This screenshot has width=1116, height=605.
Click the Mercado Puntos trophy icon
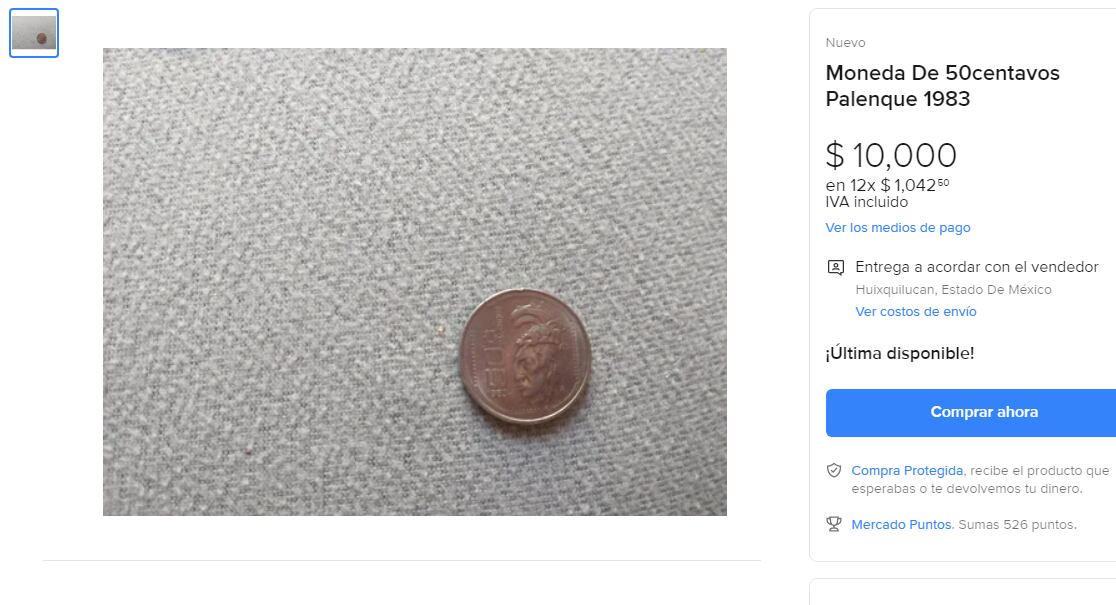(x=834, y=524)
